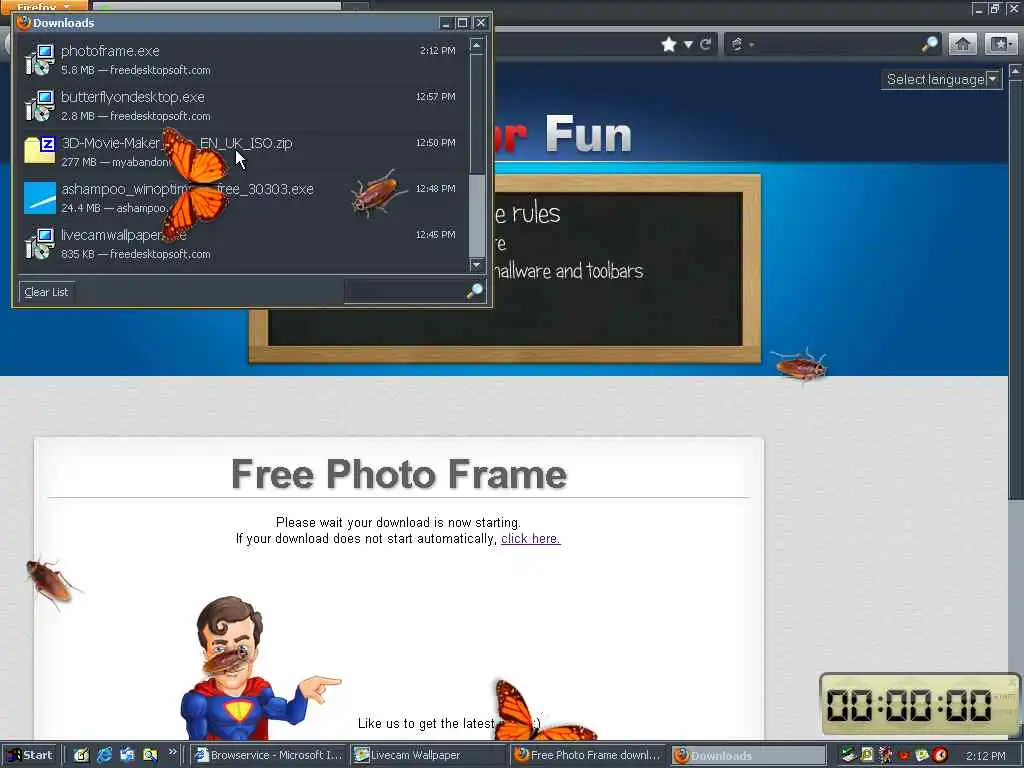The image size is (1024, 768).
Task: Minimize the Downloads window
Action: [x=445, y=23]
